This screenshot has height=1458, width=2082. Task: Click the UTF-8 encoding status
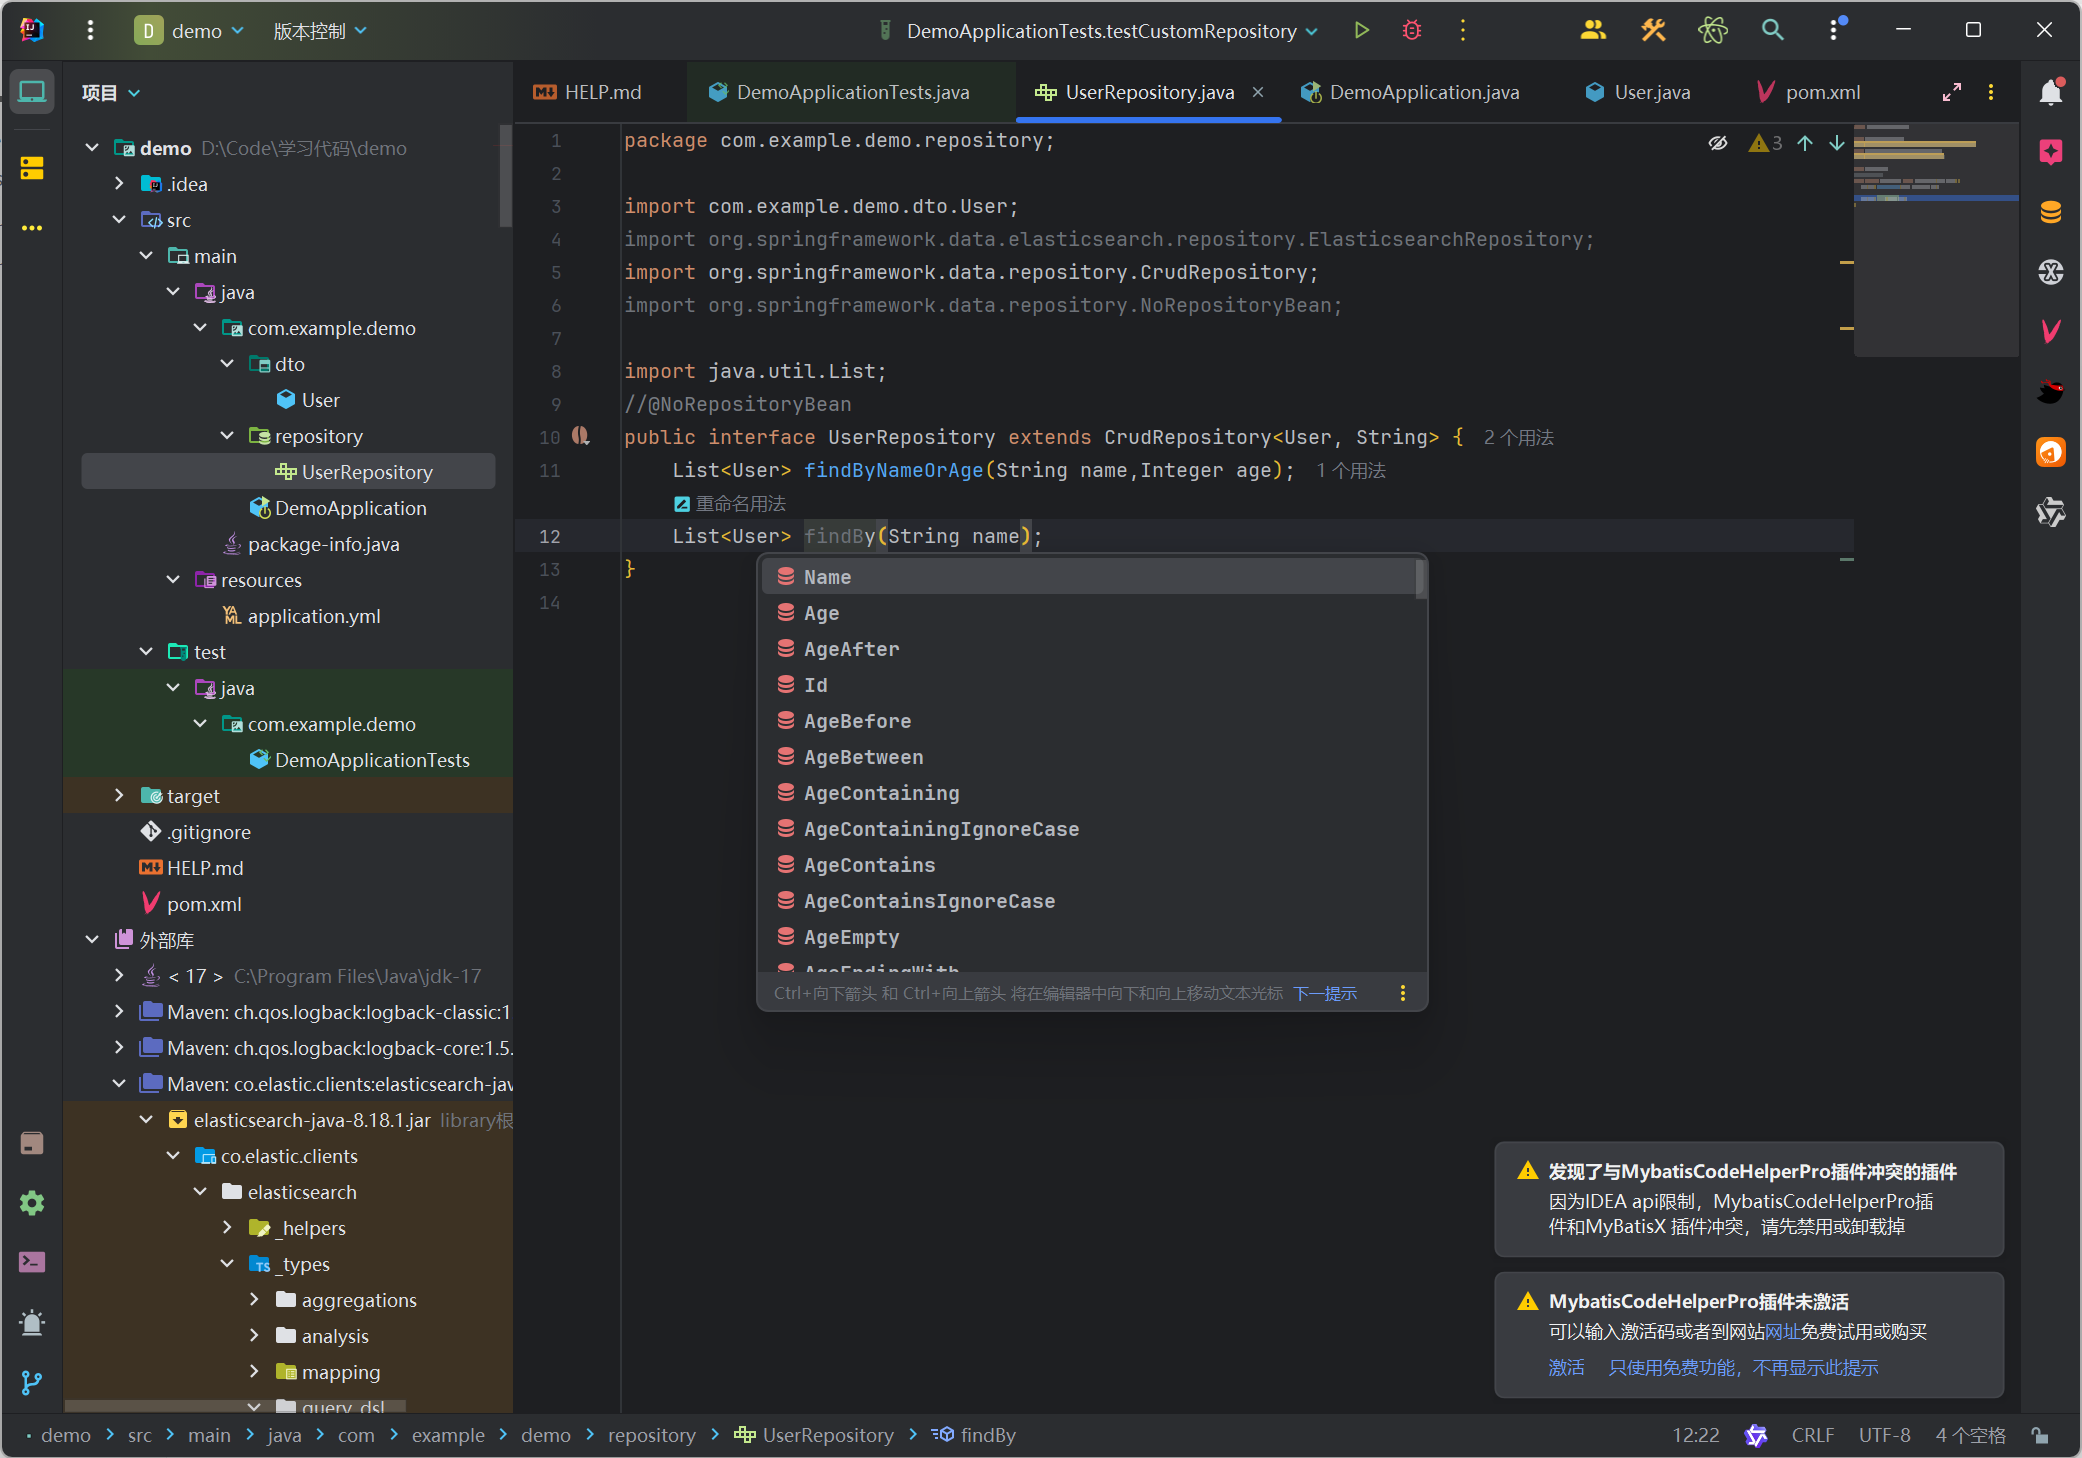pyautogui.click(x=1884, y=1435)
